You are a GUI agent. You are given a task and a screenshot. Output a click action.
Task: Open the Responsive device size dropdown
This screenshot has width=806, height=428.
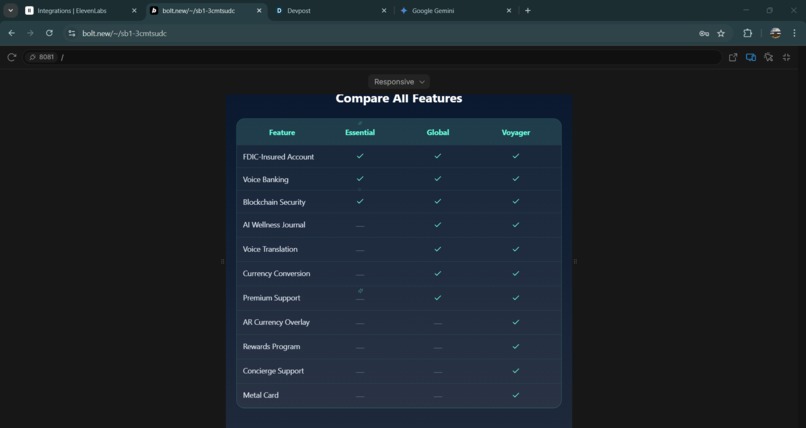[399, 82]
